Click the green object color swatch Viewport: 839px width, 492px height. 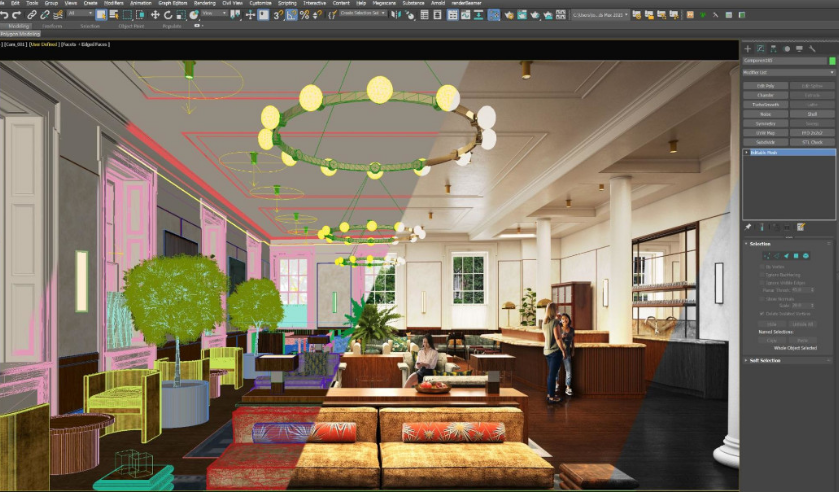(x=831, y=61)
